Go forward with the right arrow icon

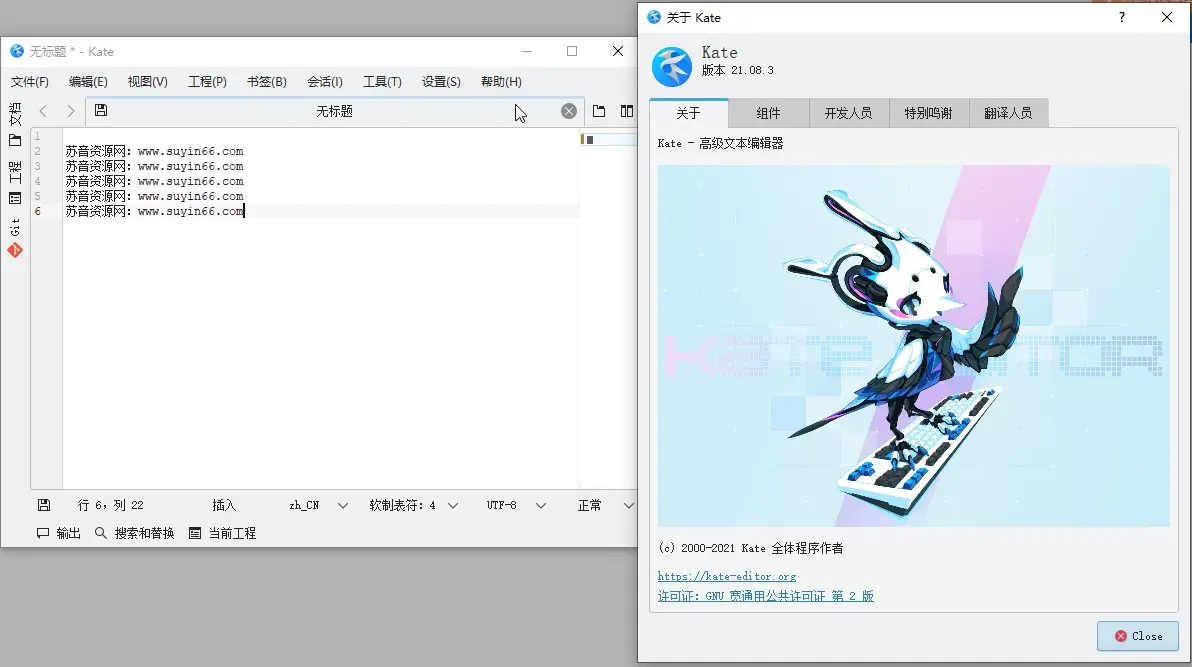[71, 111]
